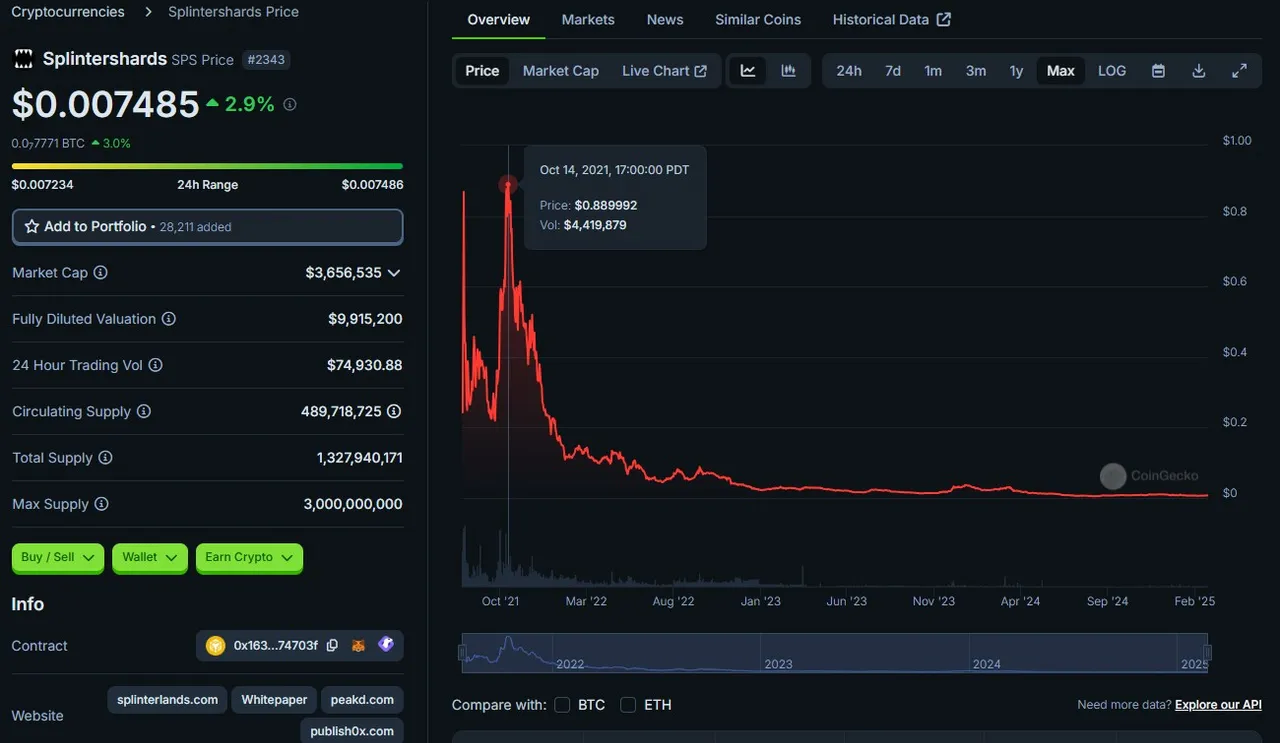Click info icon after 489,718,725 value
Screen dimensions: 1280x743
(x=394, y=412)
